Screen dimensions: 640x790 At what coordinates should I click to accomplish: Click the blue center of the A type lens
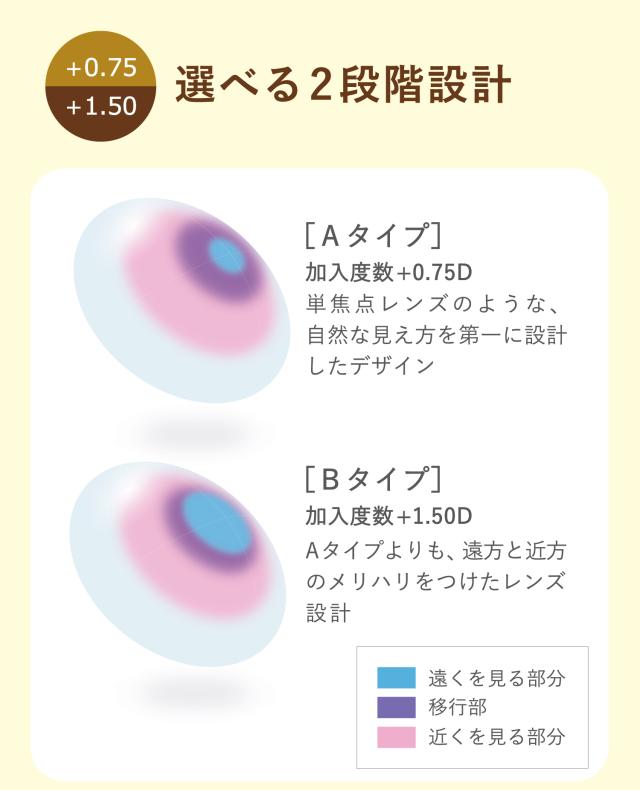click(227, 255)
